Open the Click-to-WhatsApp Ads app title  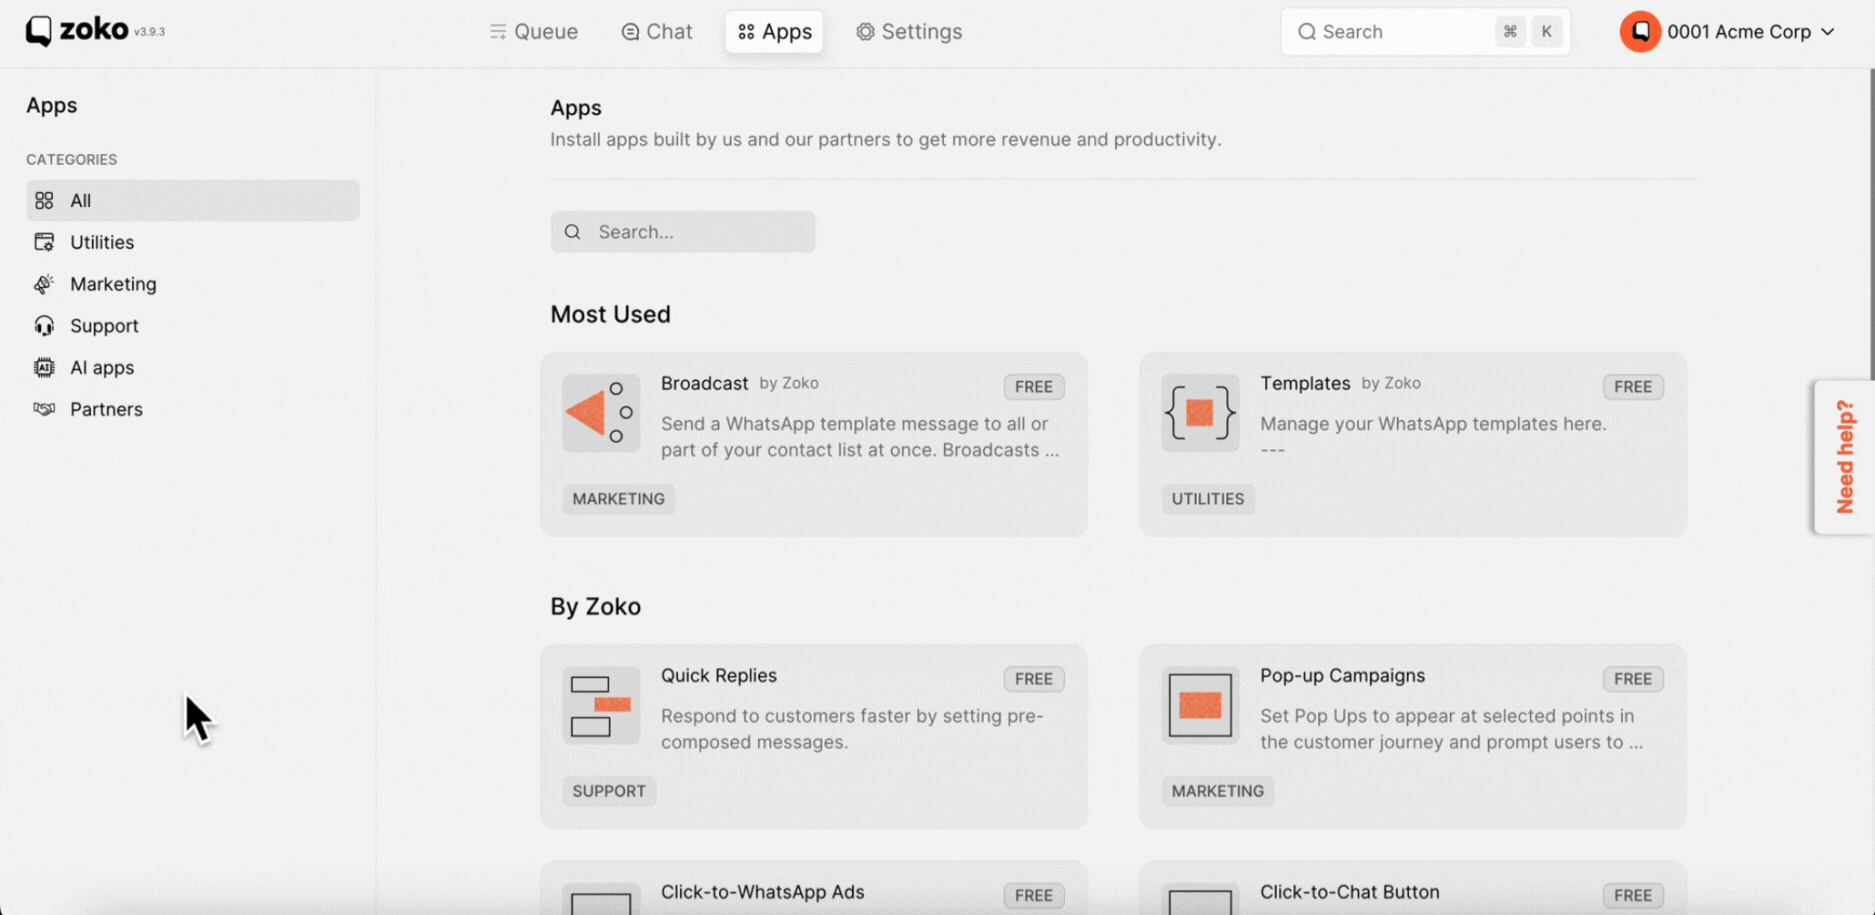click(762, 892)
